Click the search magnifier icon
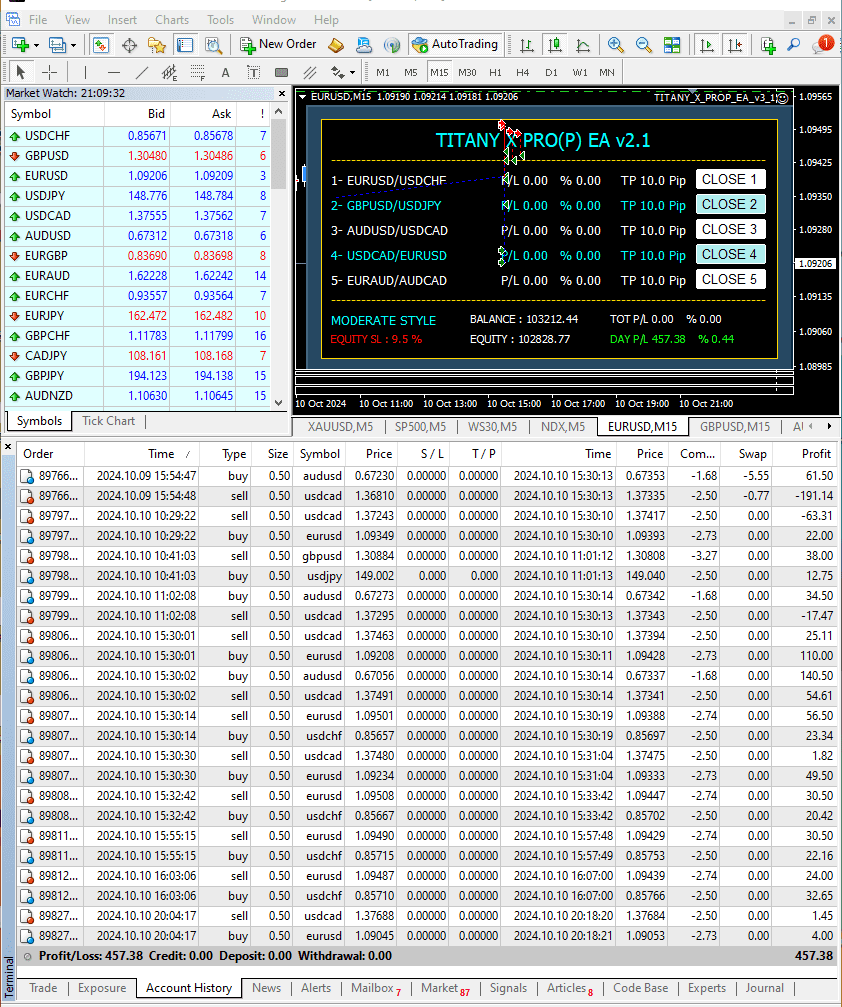The height and width of the screenshot is (1007, 842). point(794,45)
